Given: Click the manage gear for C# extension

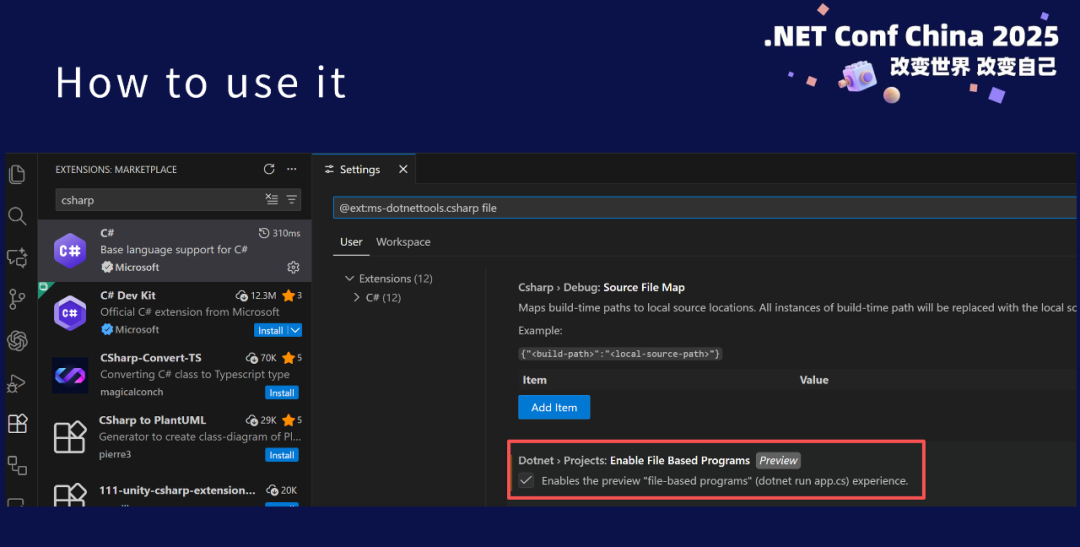Looking at the screenshot, I should pyautogui.click(x=293, y=267).
